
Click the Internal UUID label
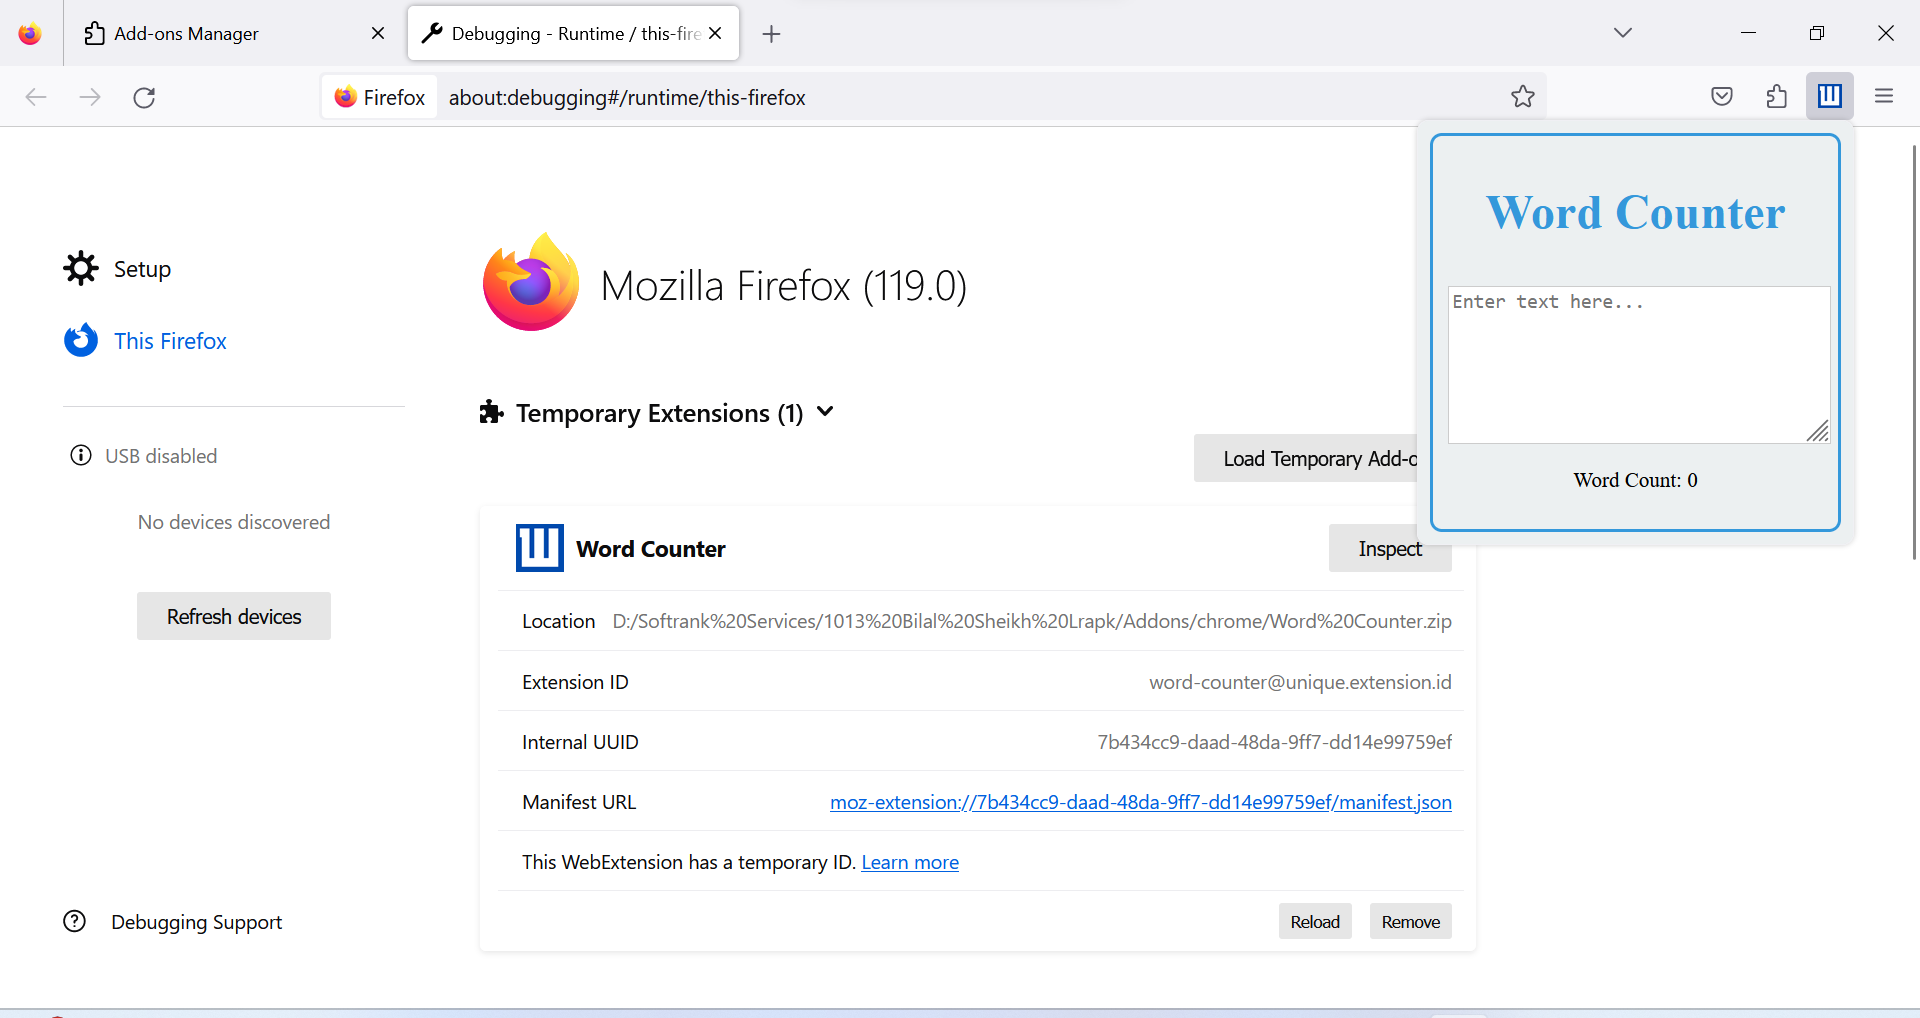coord(580,742)
